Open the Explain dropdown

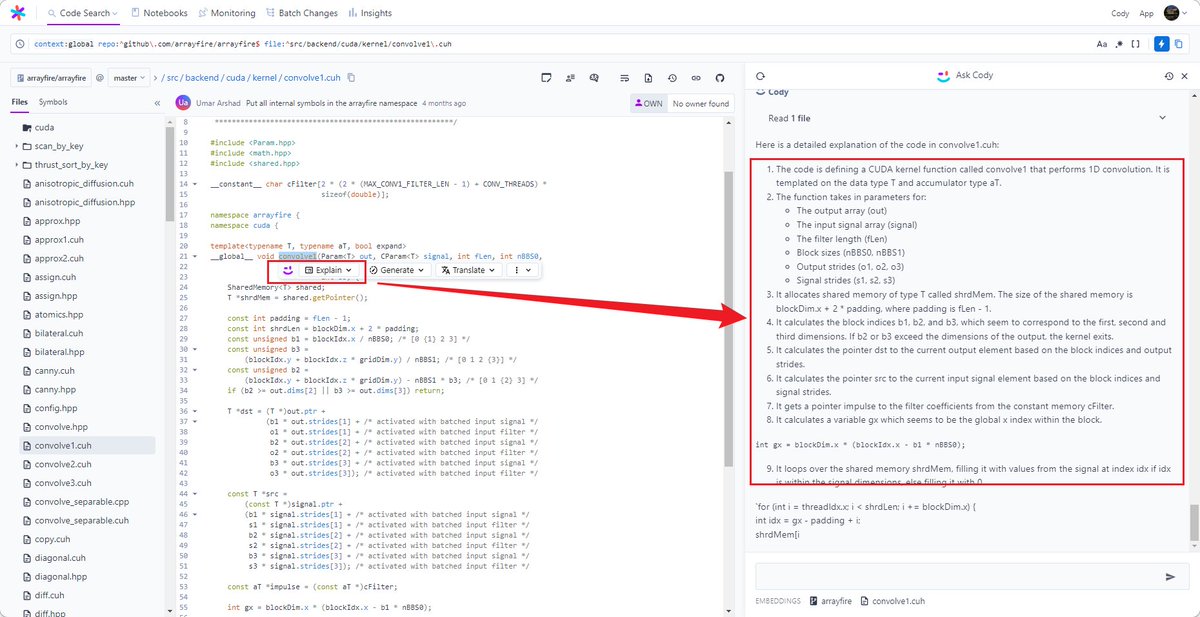(329, 270)
